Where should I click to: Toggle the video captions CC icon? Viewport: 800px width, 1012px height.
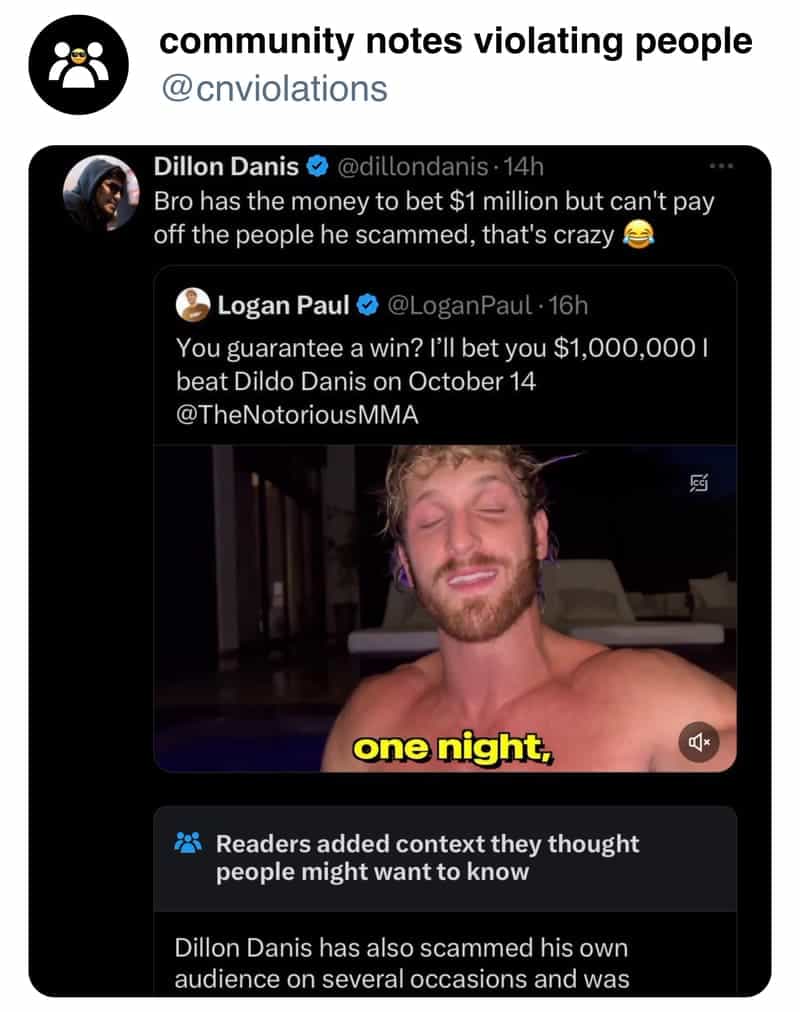[699, 482]
